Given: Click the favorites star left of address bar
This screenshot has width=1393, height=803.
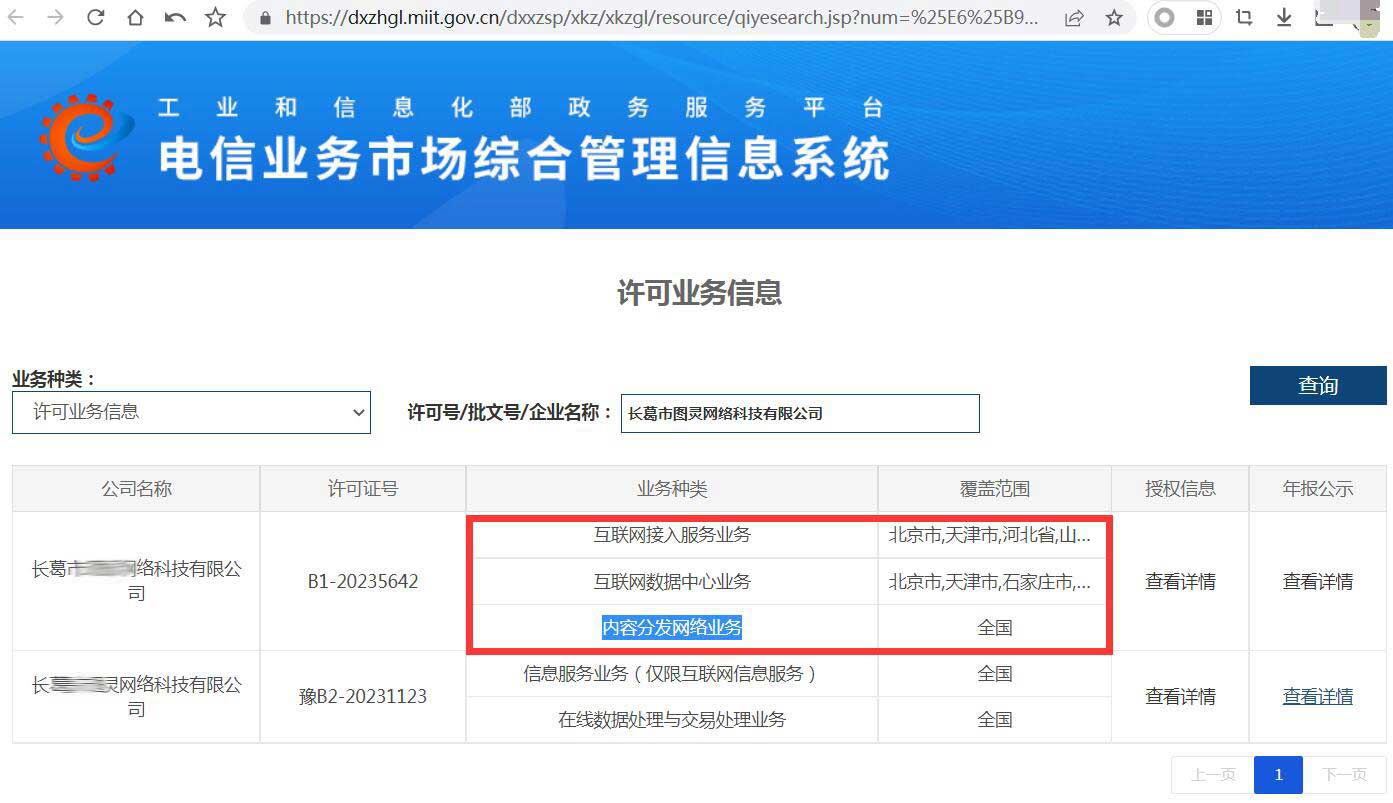Looking at the screenshot, I should [x=215, y=17].
